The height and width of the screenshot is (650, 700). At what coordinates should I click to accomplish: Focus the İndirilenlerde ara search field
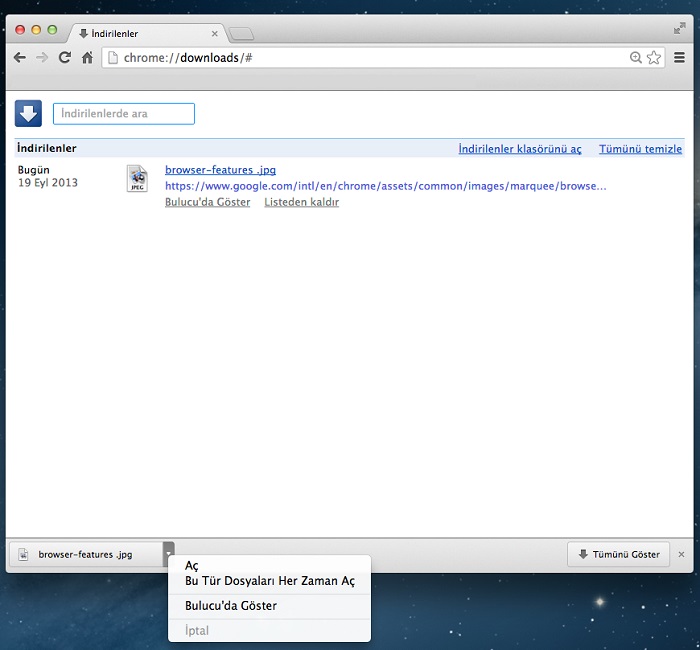click(124, 113)
